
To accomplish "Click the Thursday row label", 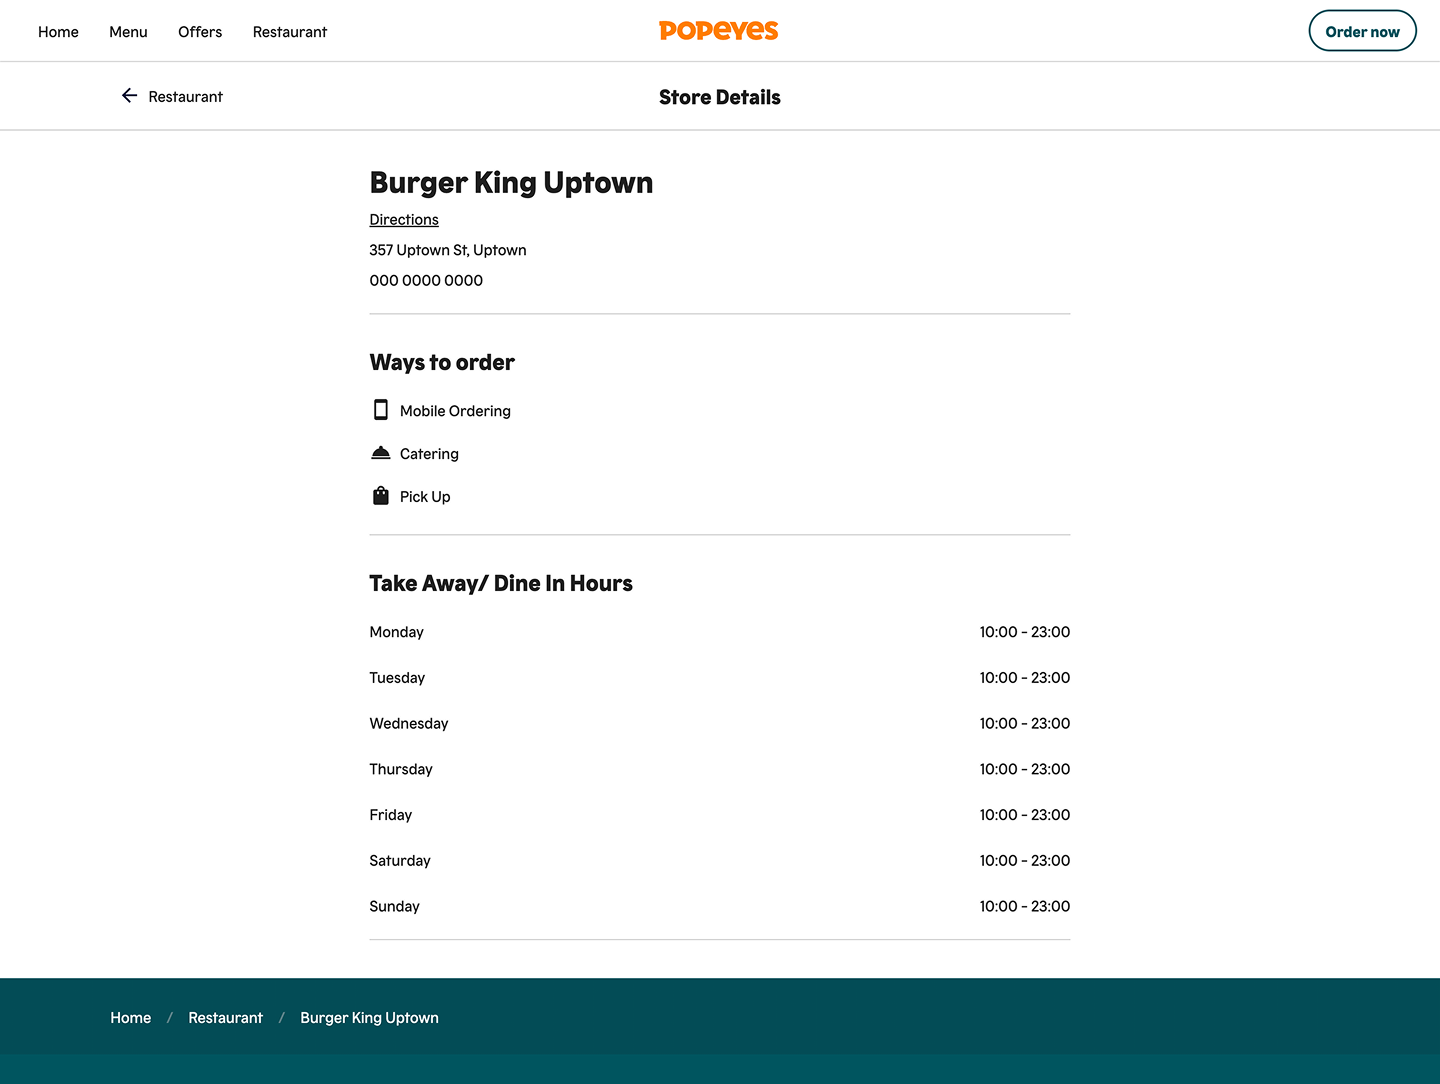I will pos(401,769).
